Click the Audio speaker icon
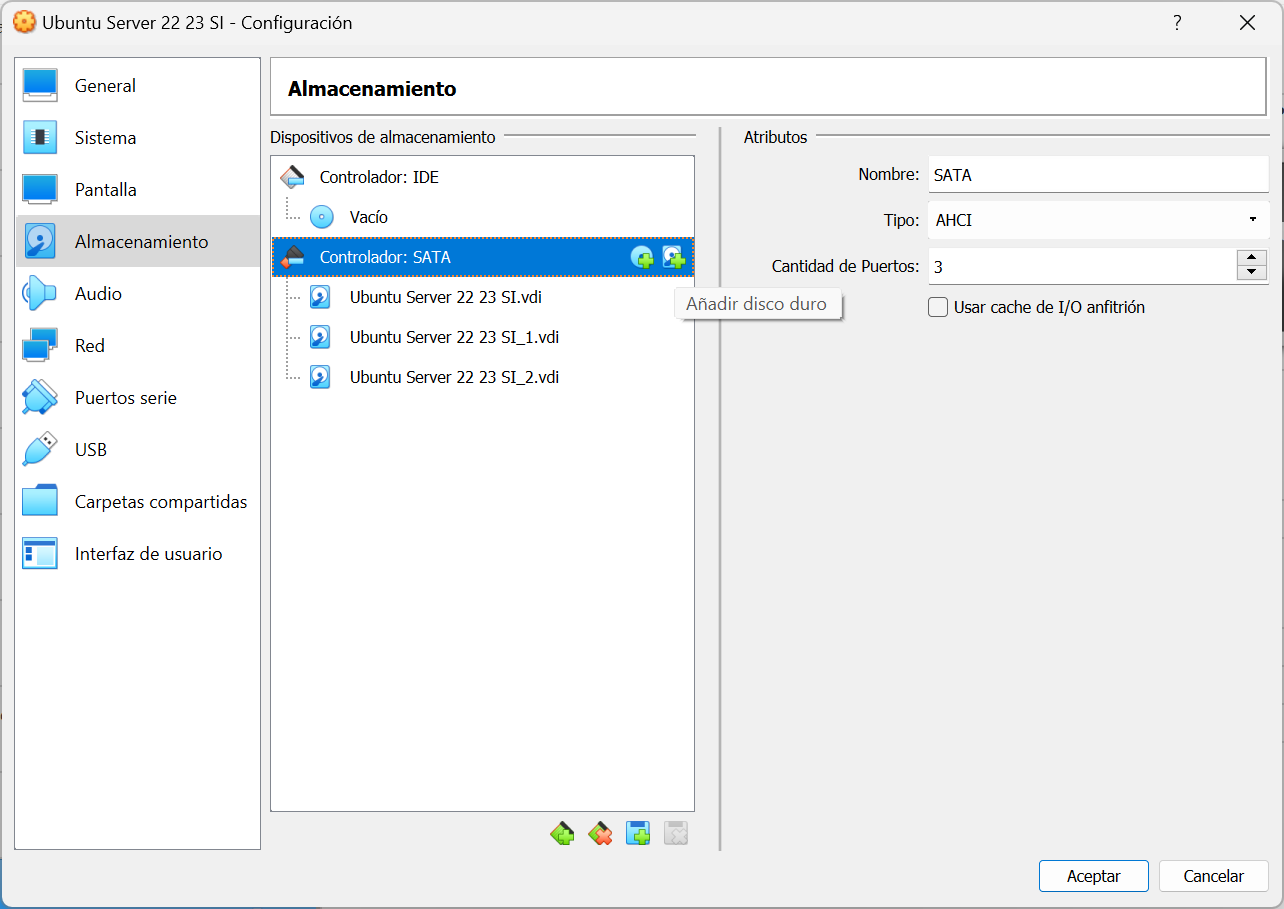 pos(40,294)
